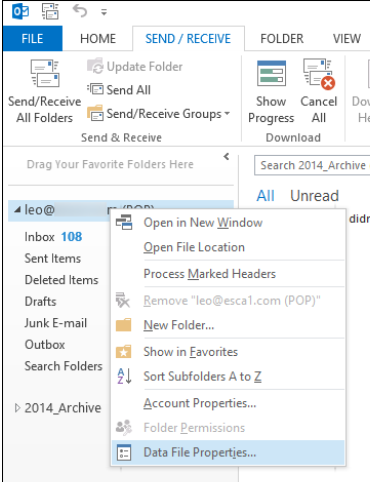
Task: Click the Undo arrow in quick access toolbar
Action: pyautogui.click(x=80, y=11)
